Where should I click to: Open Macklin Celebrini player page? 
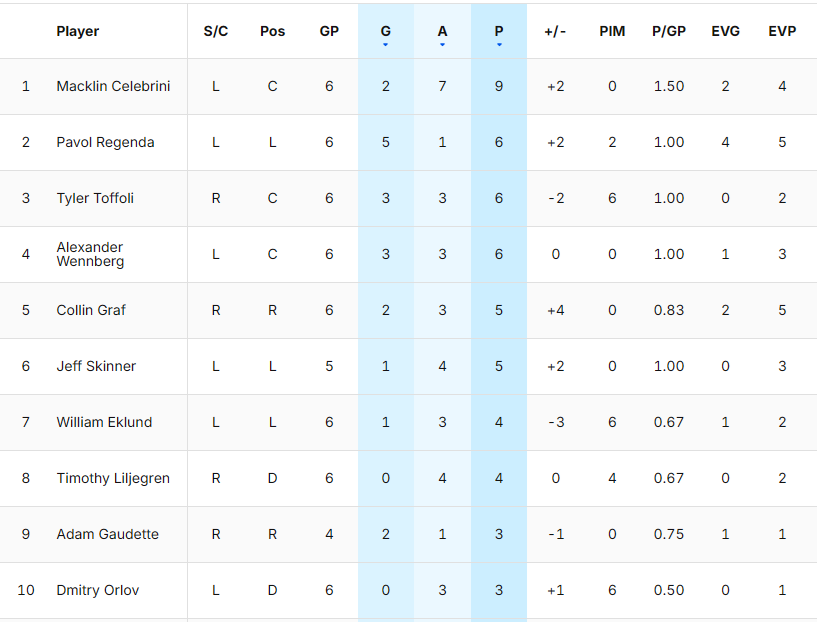113,86
